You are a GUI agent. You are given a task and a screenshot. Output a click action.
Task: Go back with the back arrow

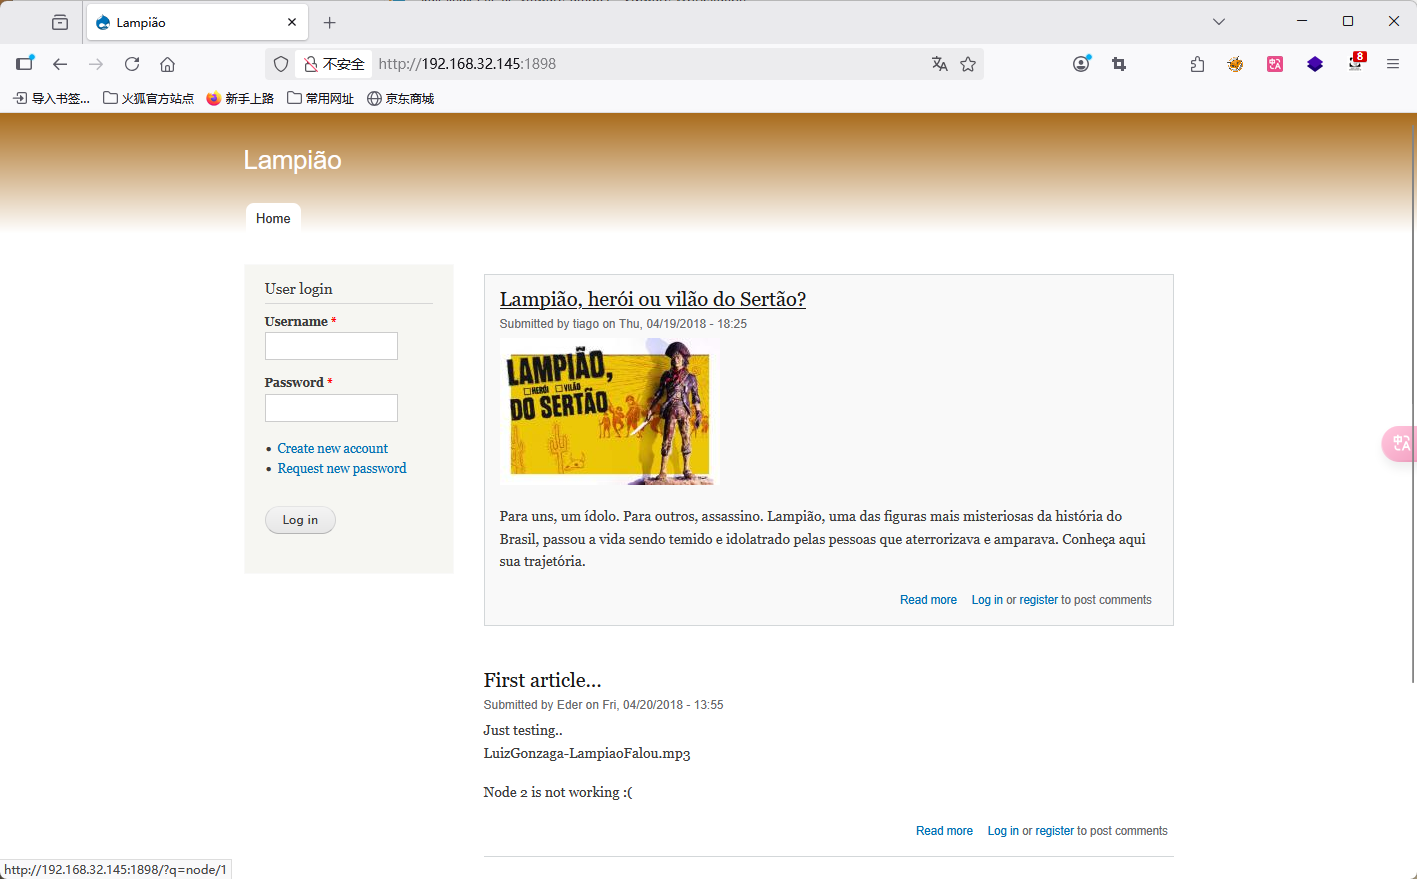[x=60, y=64]
